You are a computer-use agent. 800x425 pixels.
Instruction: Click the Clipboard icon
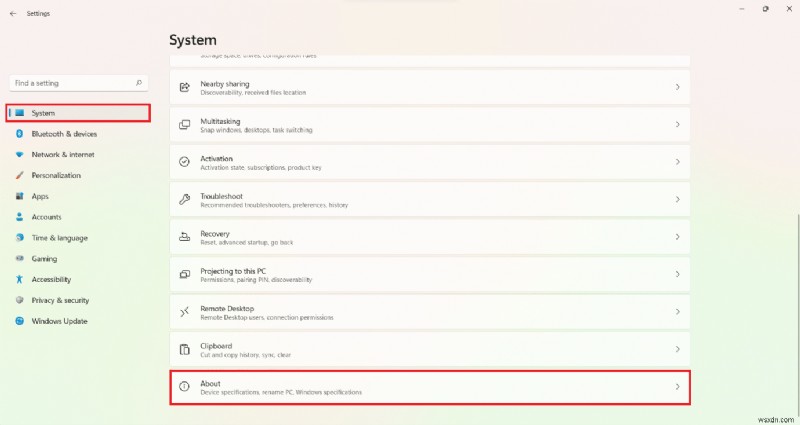(185, 349)
